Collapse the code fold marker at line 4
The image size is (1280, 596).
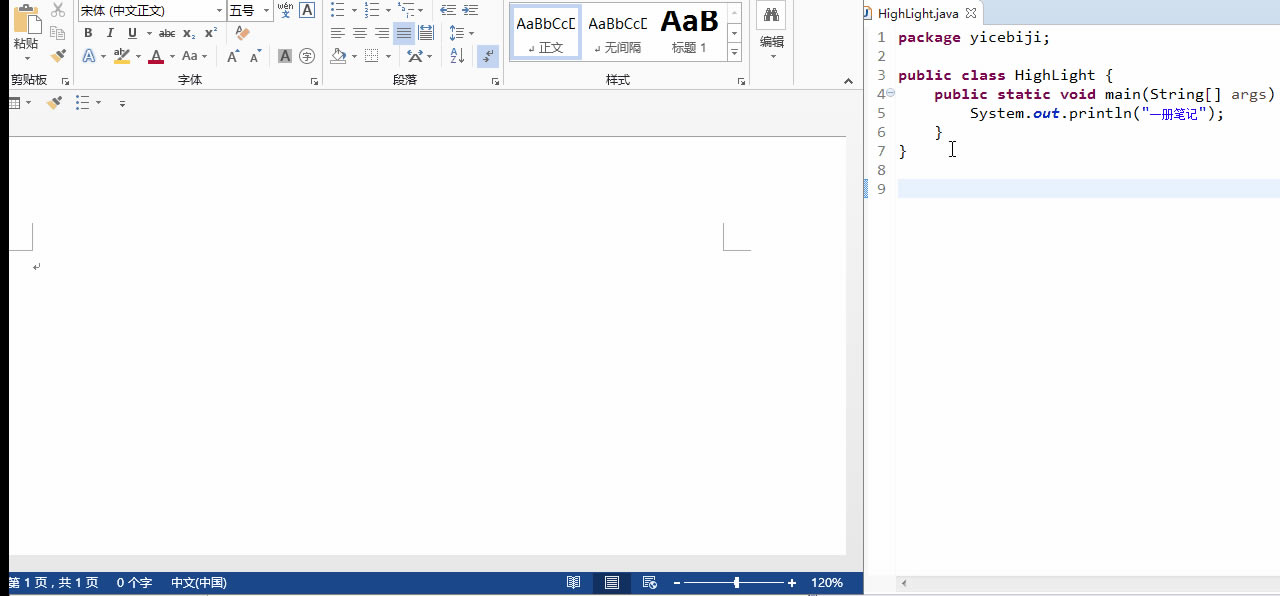tap(890, 91)
